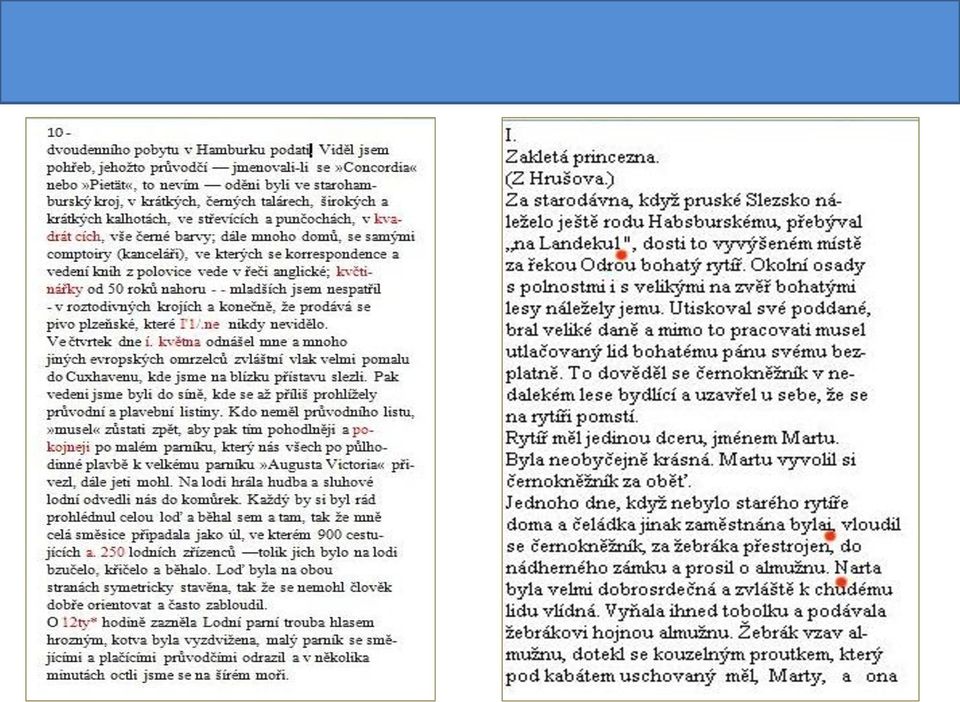Select the word "Utiskoval"
The width and height of the screenshot is (960, 702).
coord(711,309)
